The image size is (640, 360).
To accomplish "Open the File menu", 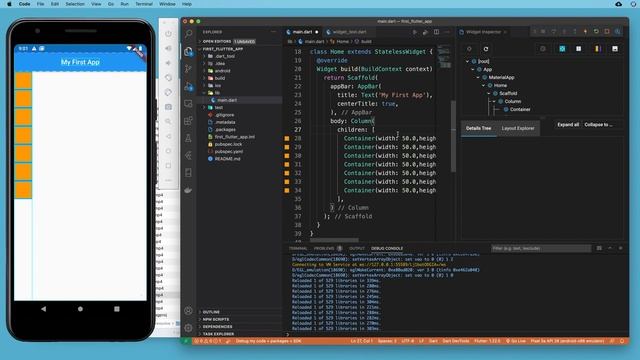I will (40, 4).
